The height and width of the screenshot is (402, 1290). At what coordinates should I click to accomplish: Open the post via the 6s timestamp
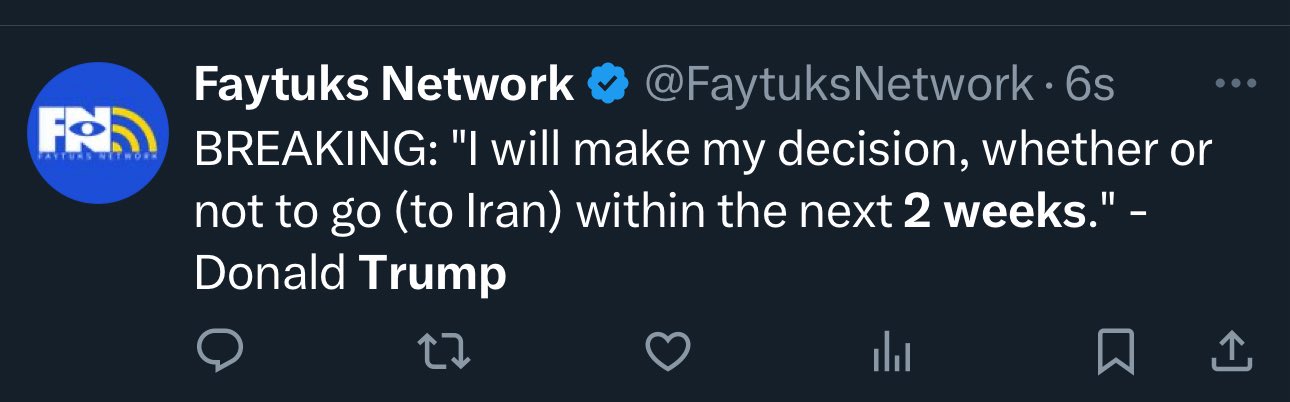point(1089,85)
